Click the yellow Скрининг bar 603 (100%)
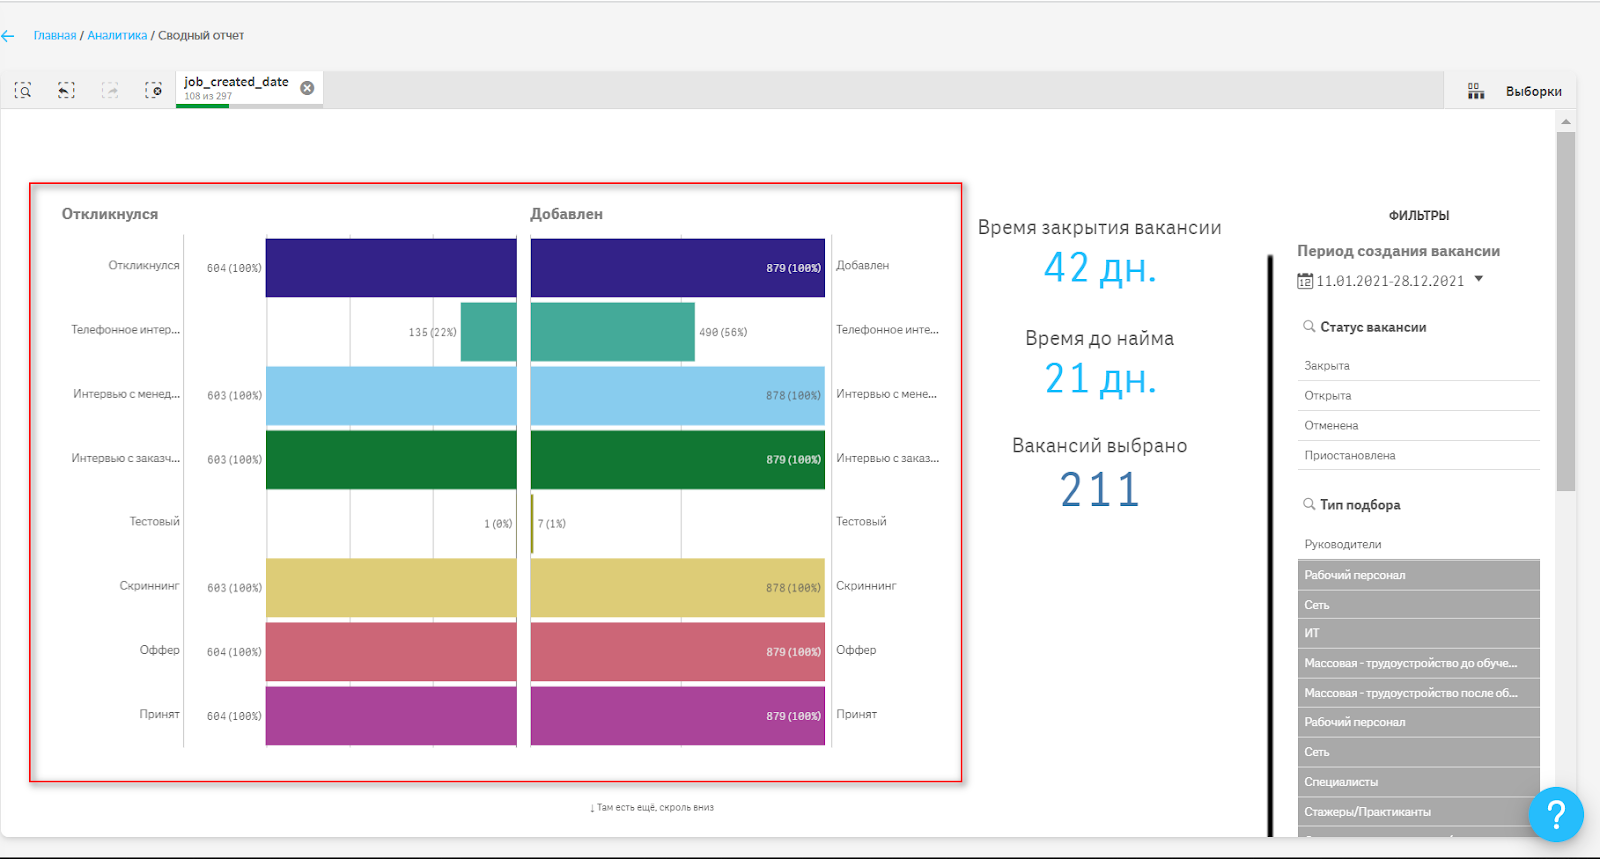The image size is (1600, 859). click(x=391, y=588)
